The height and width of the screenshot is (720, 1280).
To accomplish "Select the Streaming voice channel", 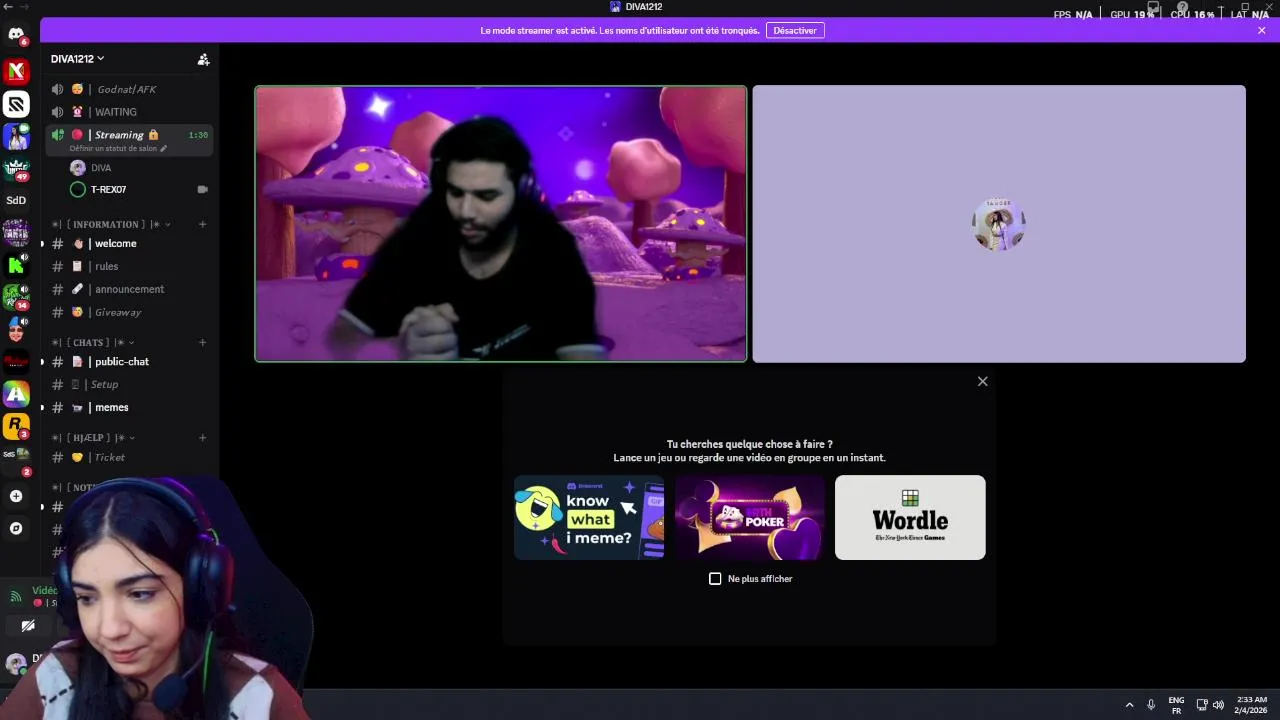I will [x=127, y=135].
